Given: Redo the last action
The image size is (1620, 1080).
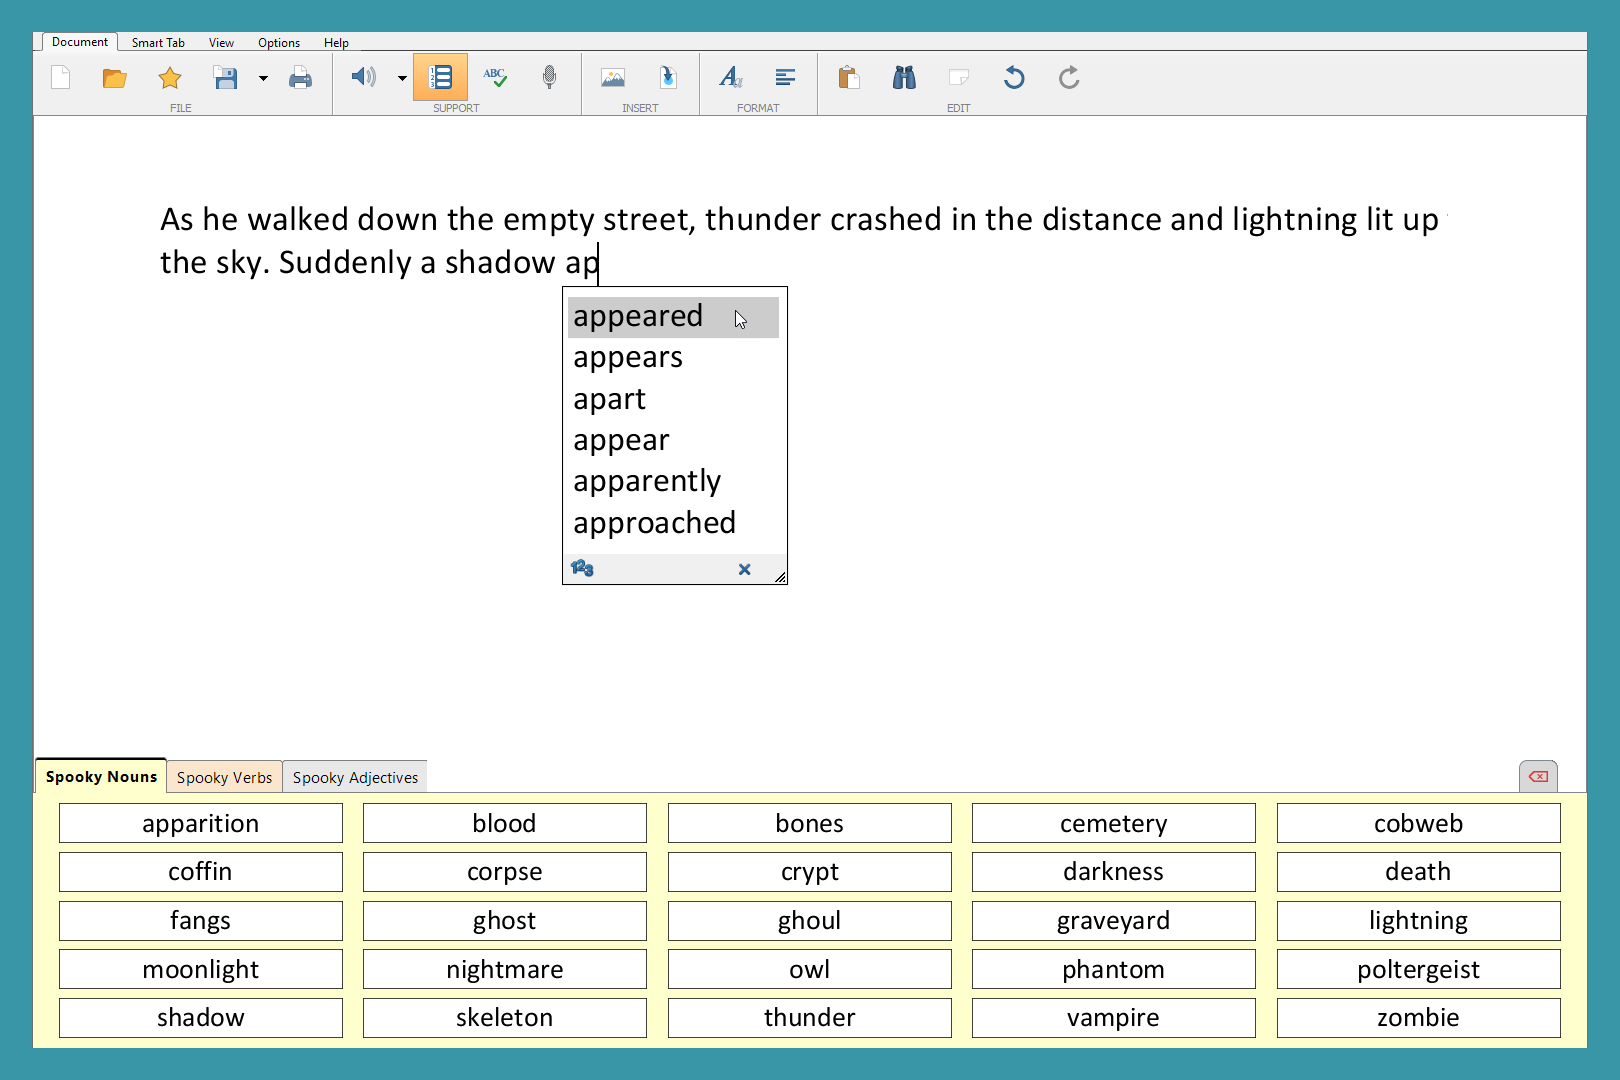Looking at the screenshot, I should click(1069, 77).
